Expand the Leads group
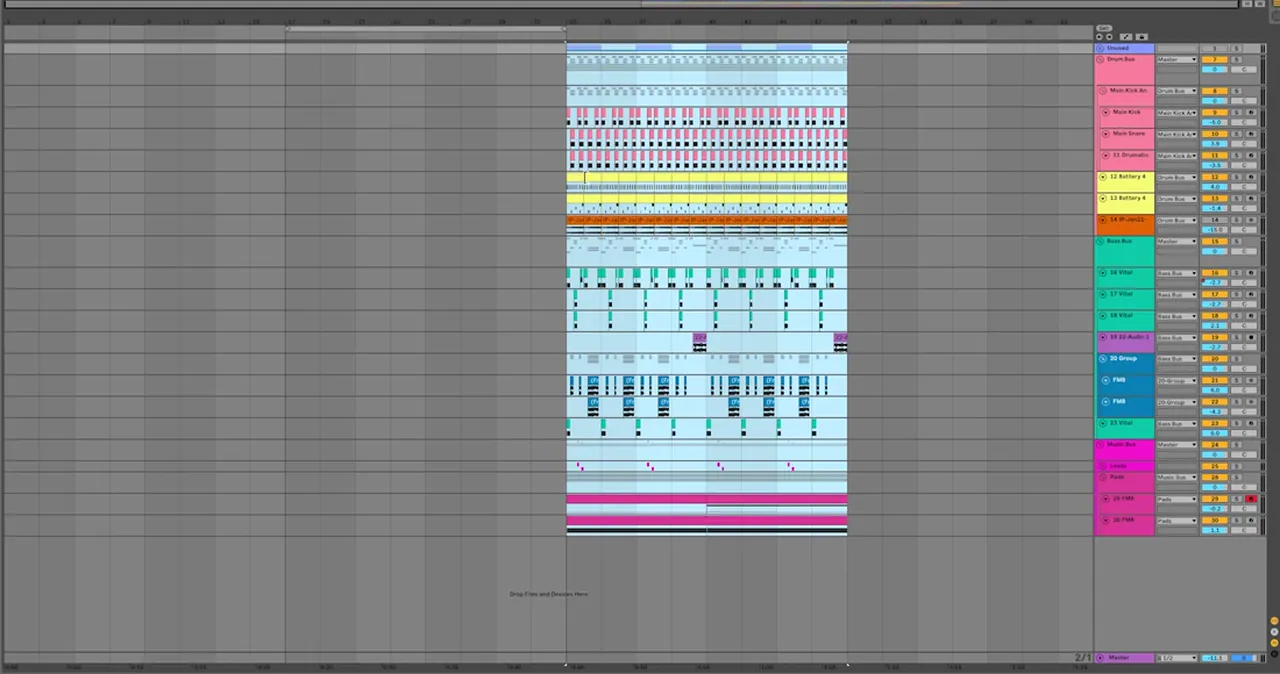This screenshot has height=674, width=1280. click(x=1103, y=466)
